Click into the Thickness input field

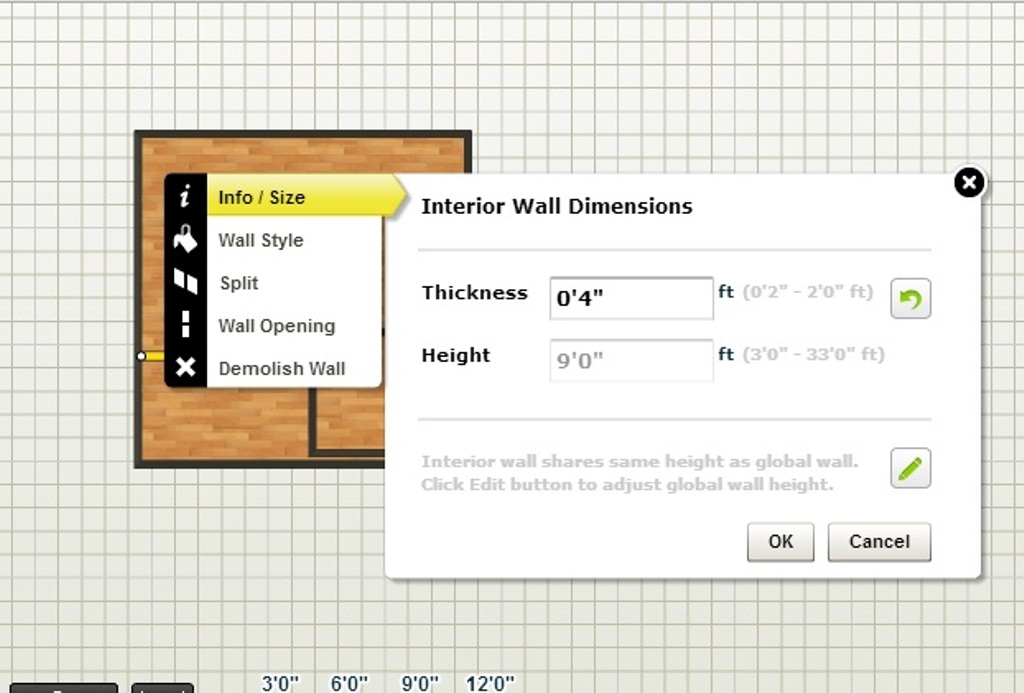(x=632, y=298)
